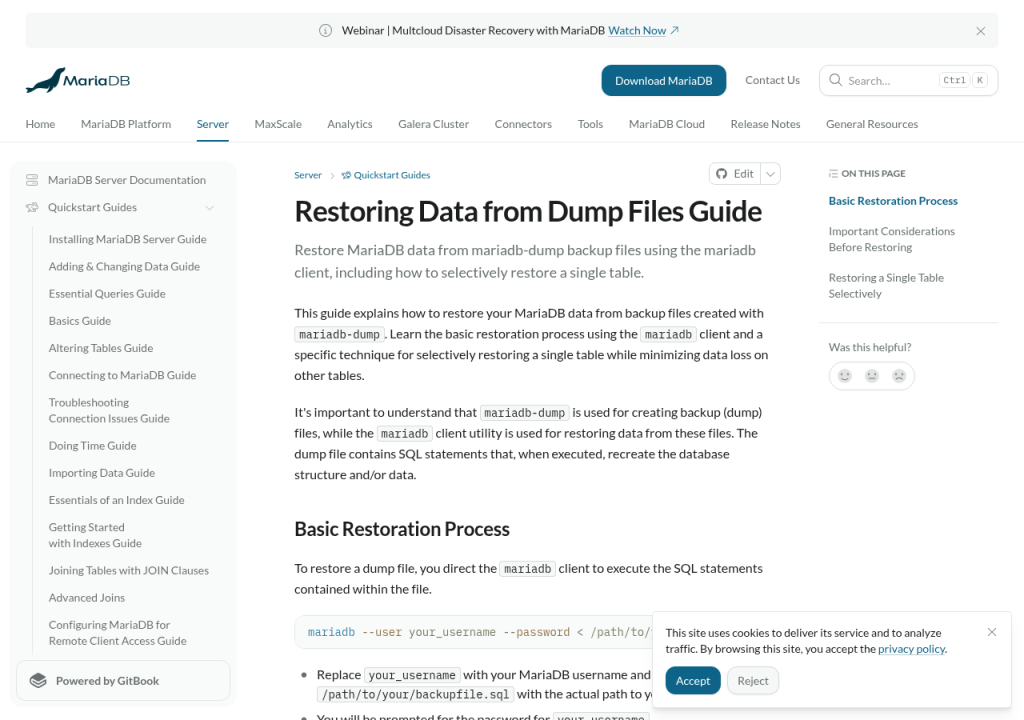Click the Quickstart Guides breadcrumb link

(386, 175)
